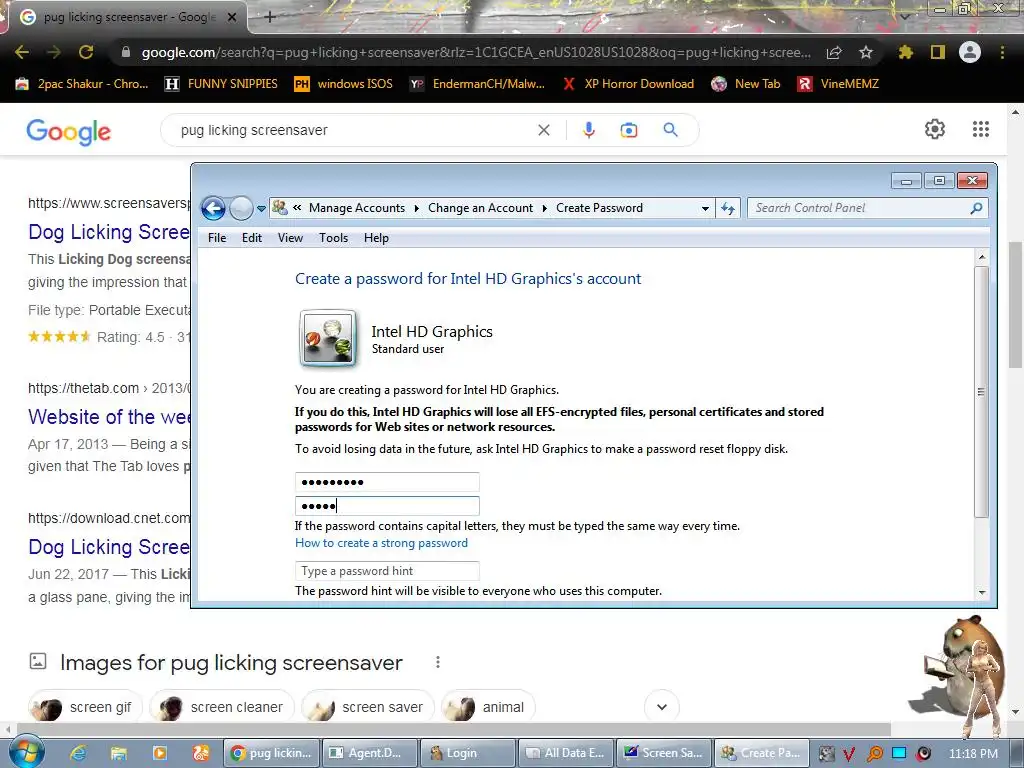Open the Edit menu
1024x768 pixels.
[251, 238]
